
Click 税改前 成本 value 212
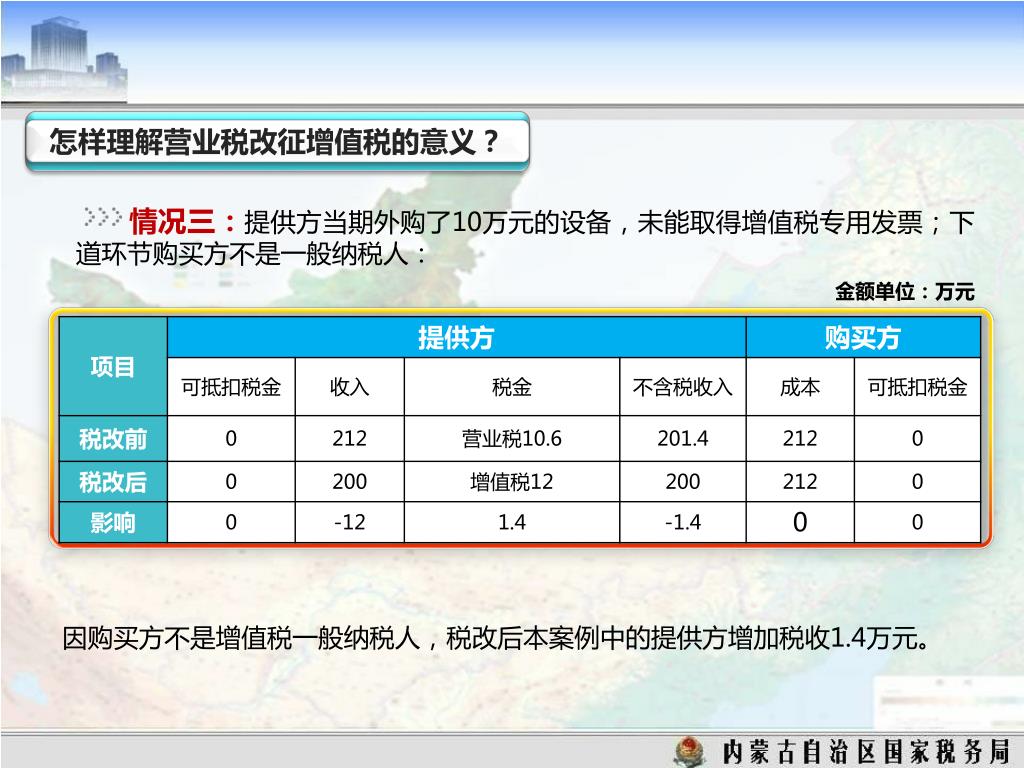coord(800,438)
